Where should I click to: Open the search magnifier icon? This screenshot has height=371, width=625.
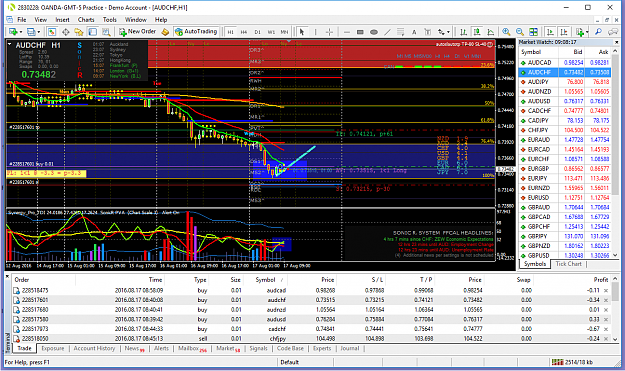pos(598,32)
